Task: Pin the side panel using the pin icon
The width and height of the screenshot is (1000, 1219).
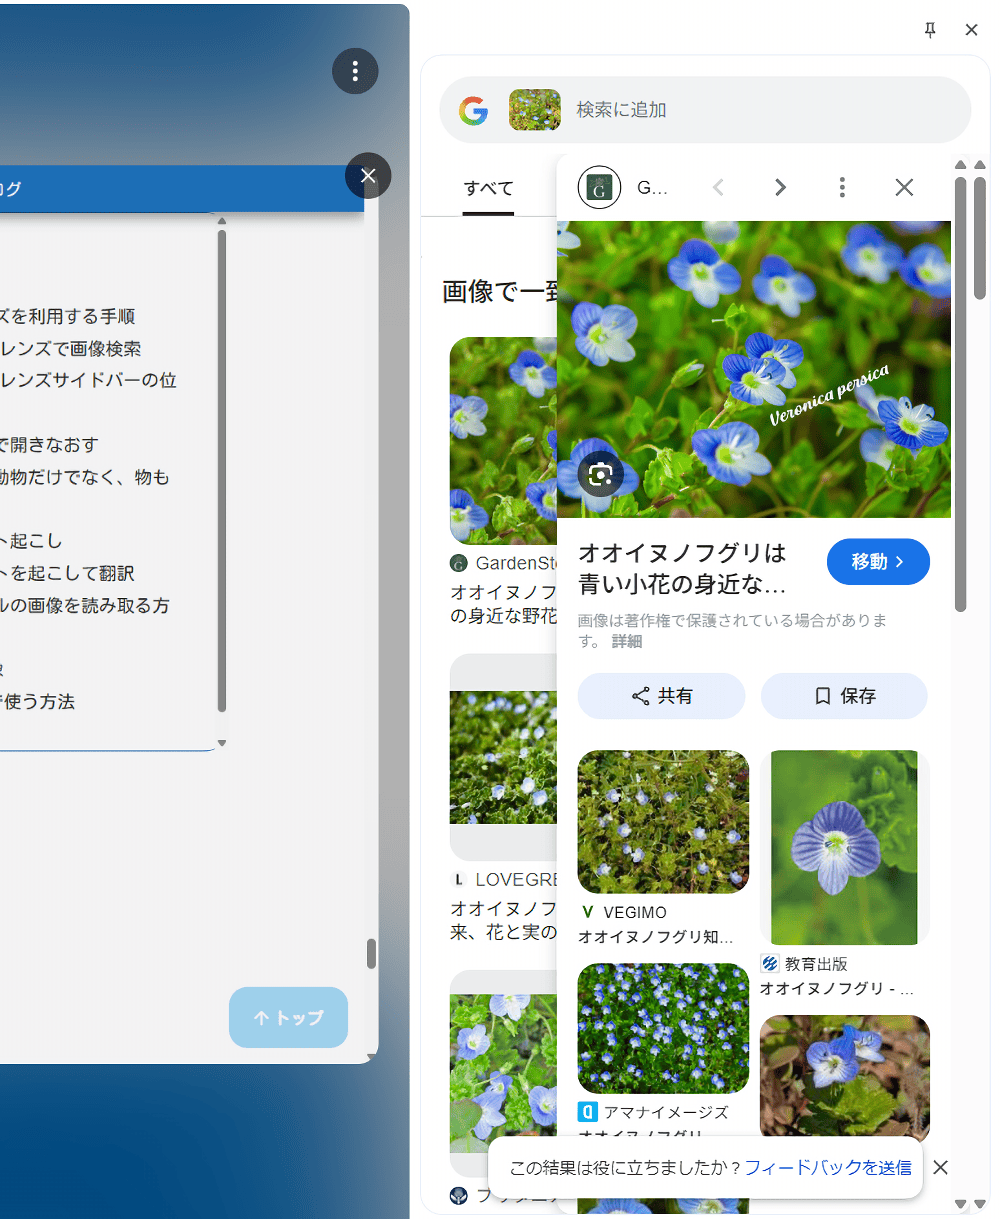Action: (930, 30)
